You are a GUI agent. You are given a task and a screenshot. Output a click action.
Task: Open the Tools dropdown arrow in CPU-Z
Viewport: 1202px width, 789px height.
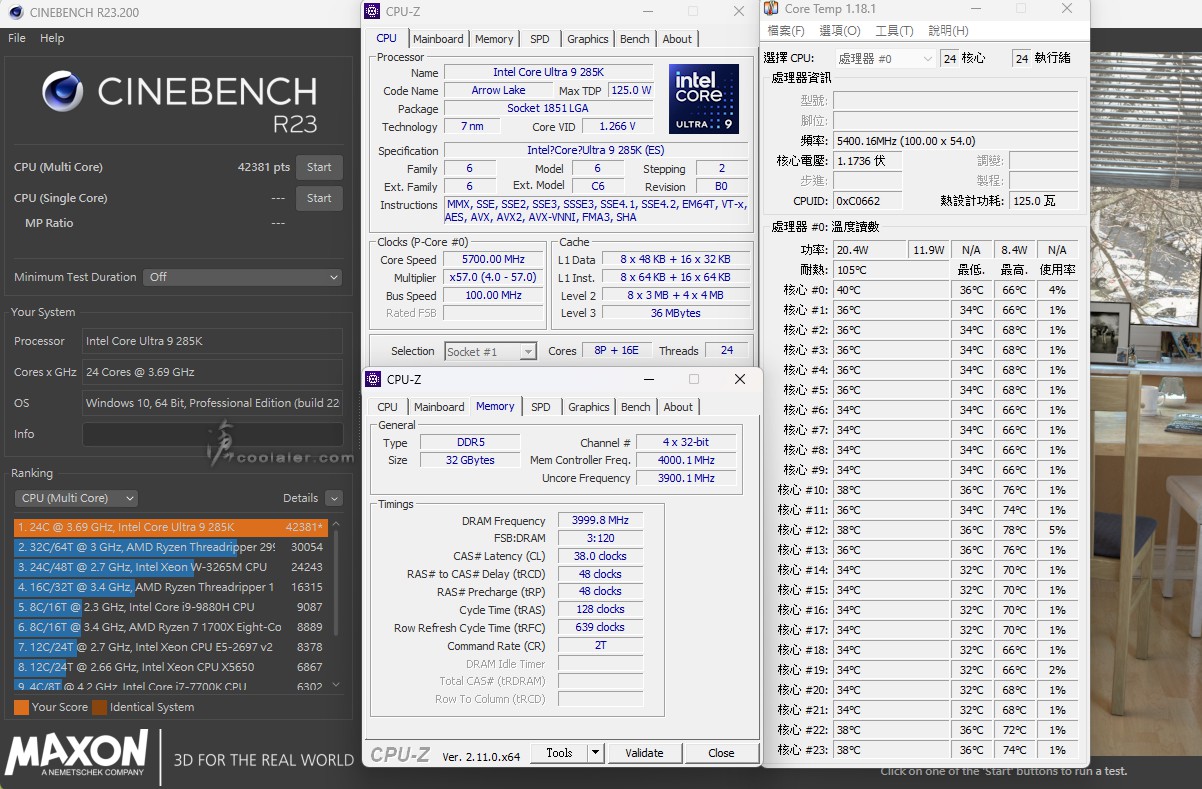point(595,753)
